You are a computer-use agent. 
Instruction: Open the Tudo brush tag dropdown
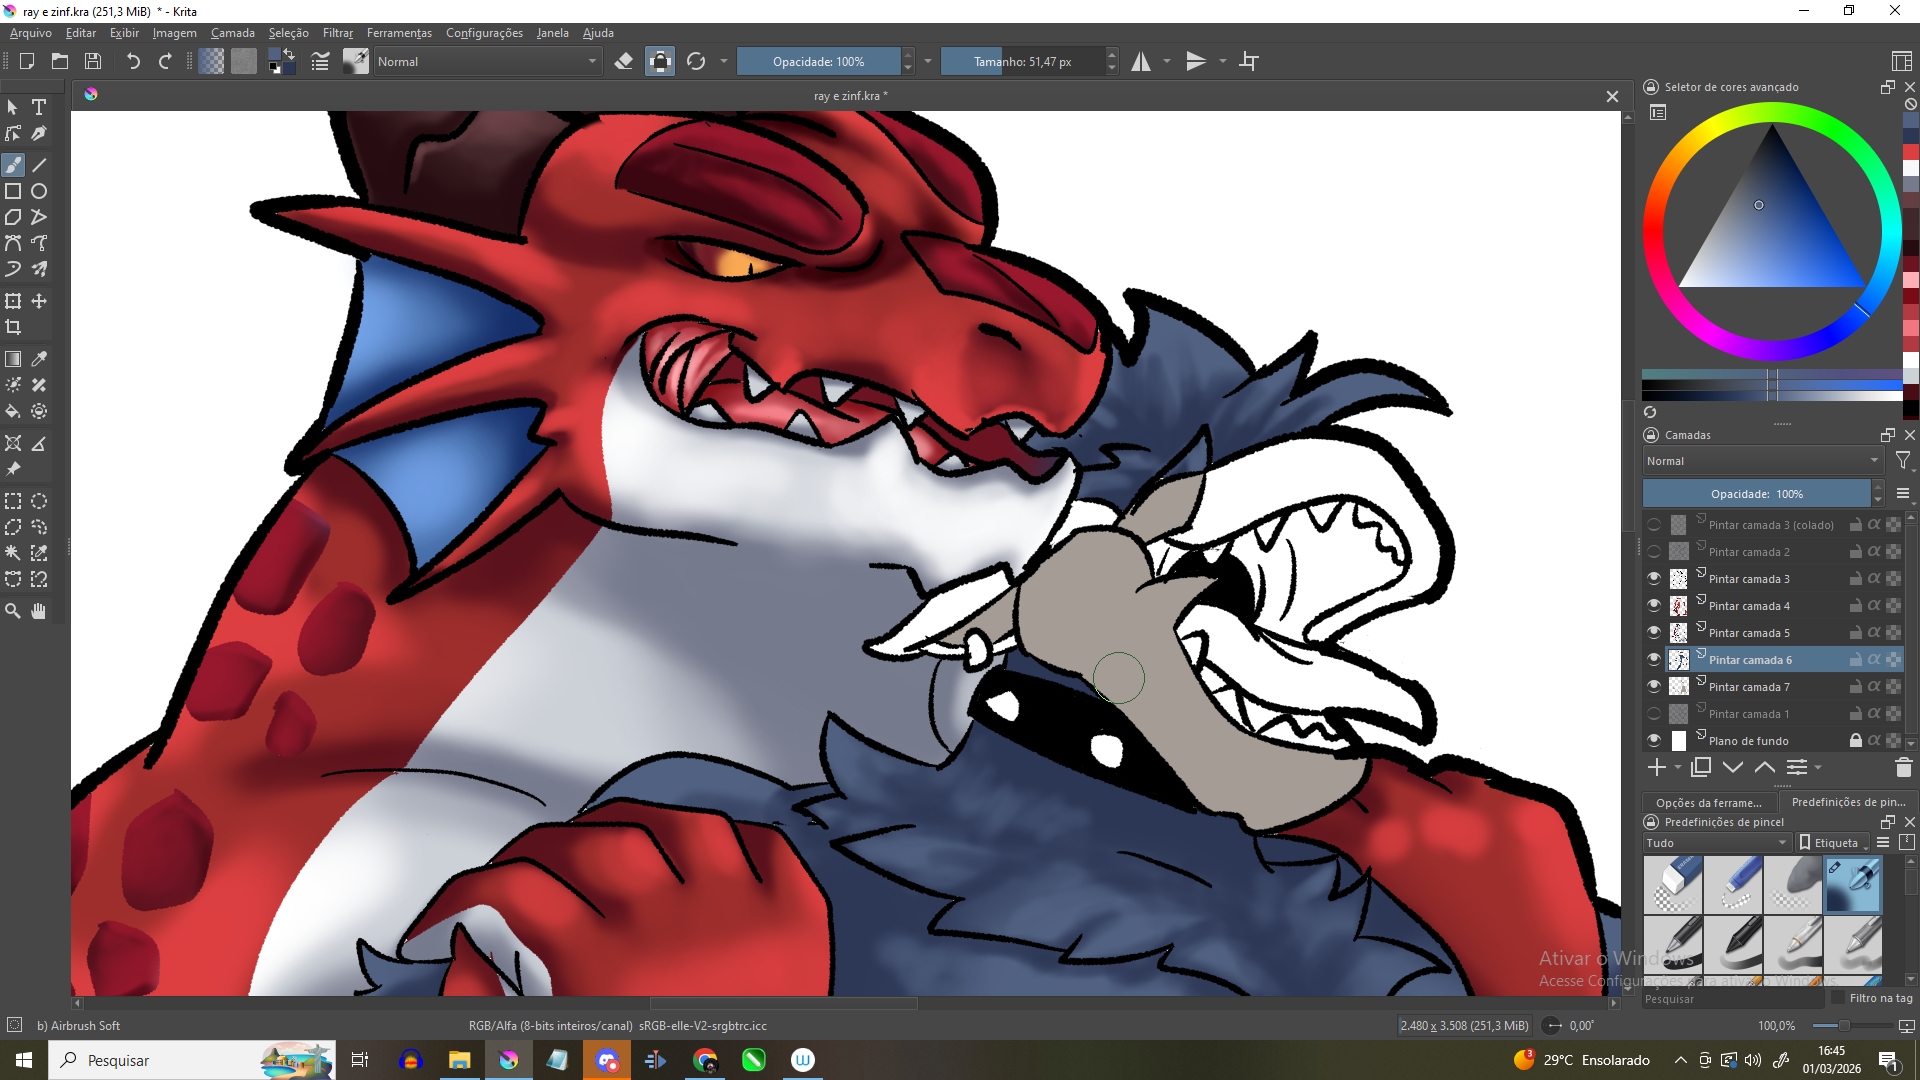pos(1716,843)
